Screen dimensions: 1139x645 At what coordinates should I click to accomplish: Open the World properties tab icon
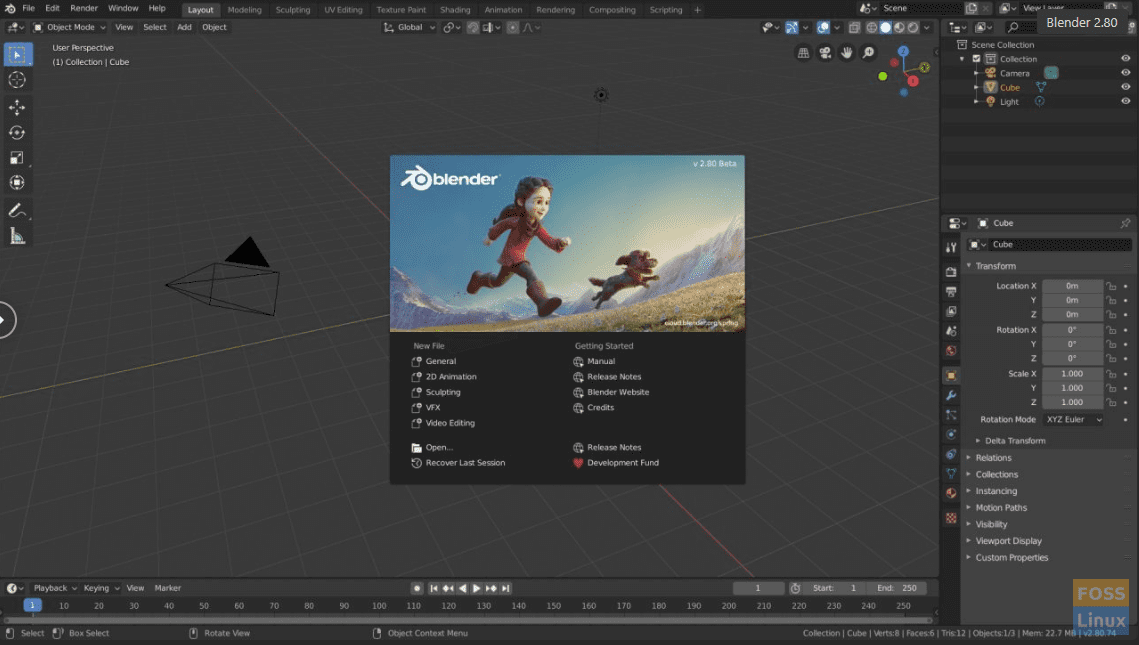click(x=951, y=351)
